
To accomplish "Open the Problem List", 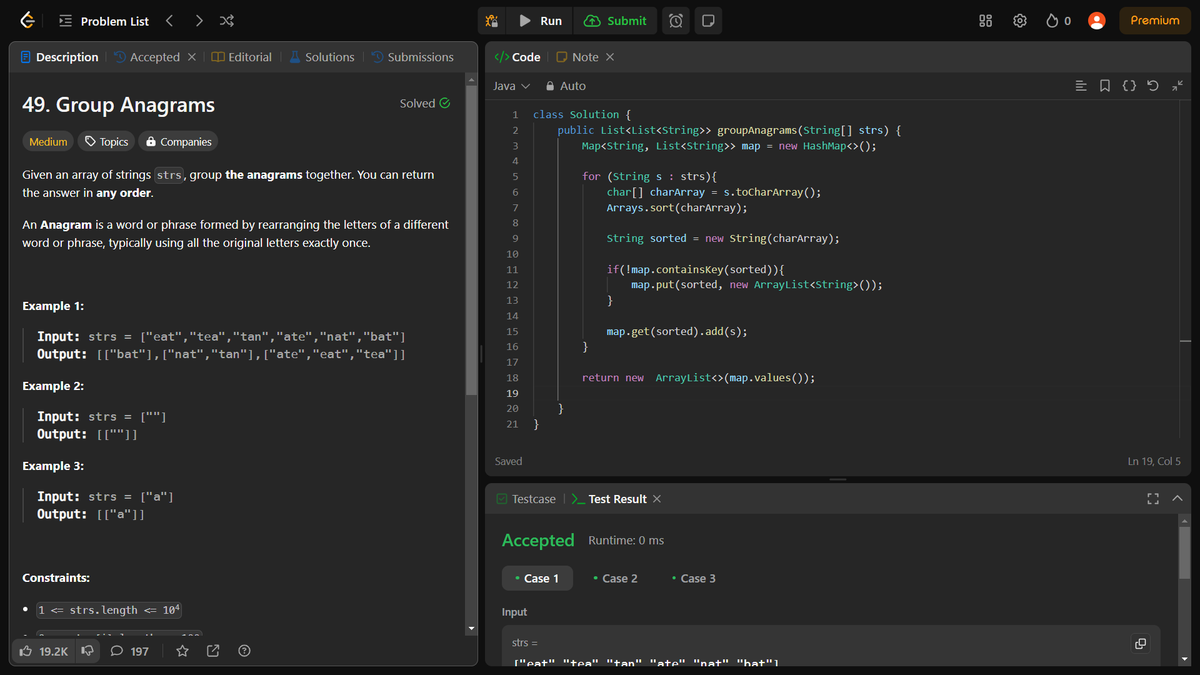I will (104, 20).
